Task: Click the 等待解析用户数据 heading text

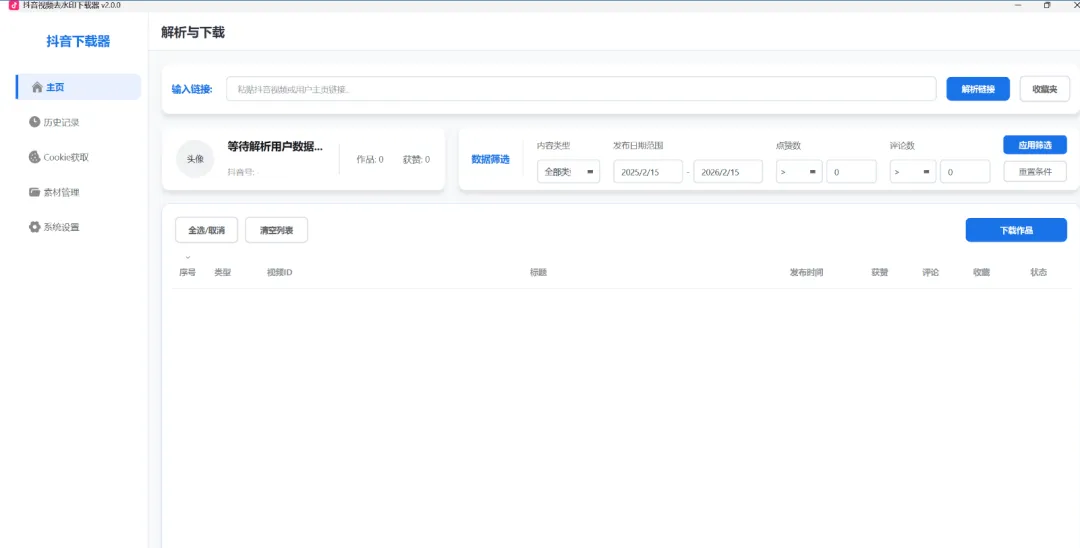Action: tap(275, 147)
